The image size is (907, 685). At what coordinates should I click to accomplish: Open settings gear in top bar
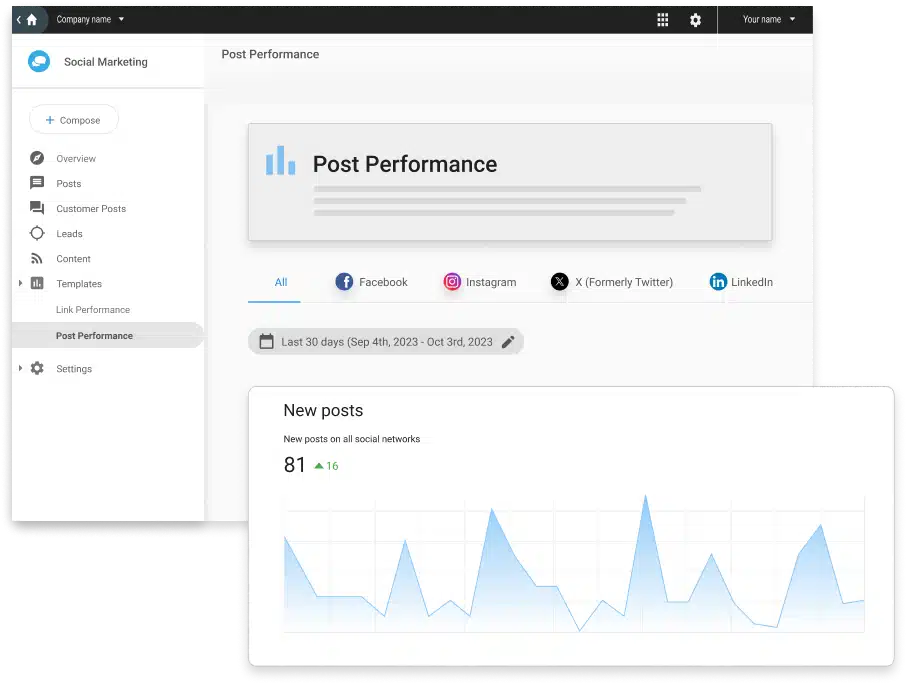tap(696, 20)
